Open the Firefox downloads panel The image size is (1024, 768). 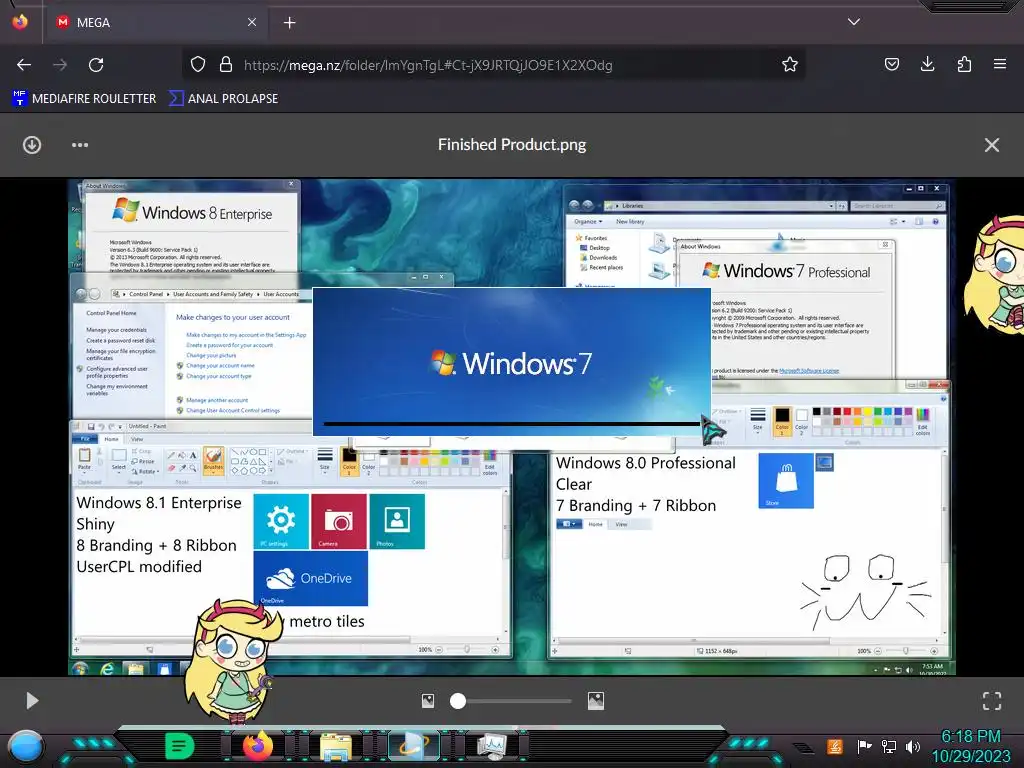(x=927, y=65)
